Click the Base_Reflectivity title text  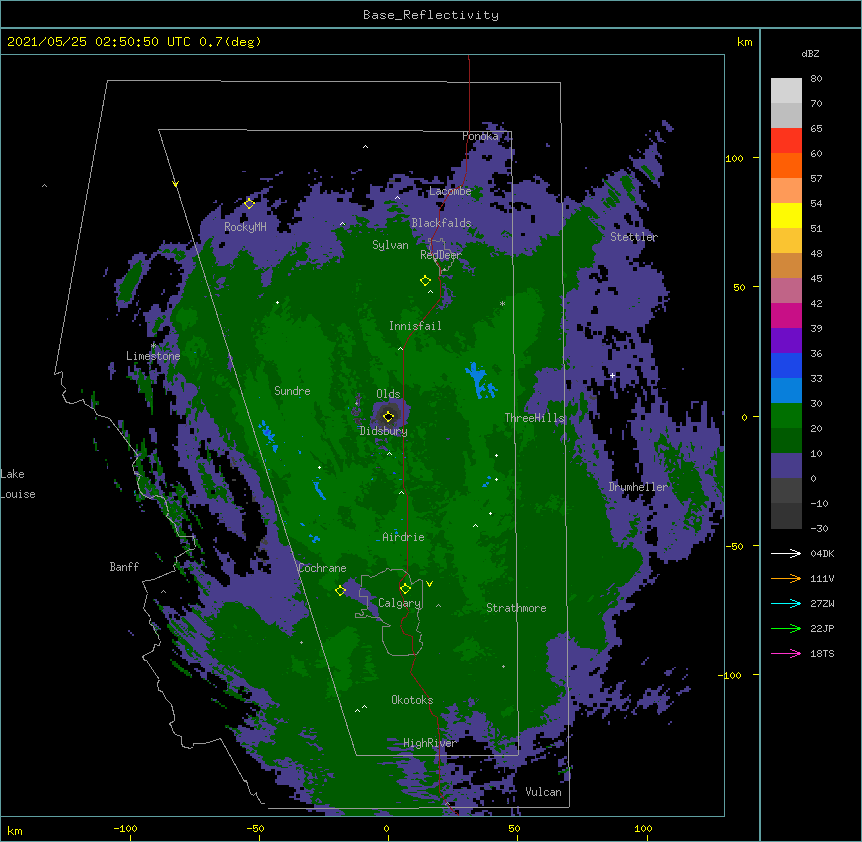431,15
